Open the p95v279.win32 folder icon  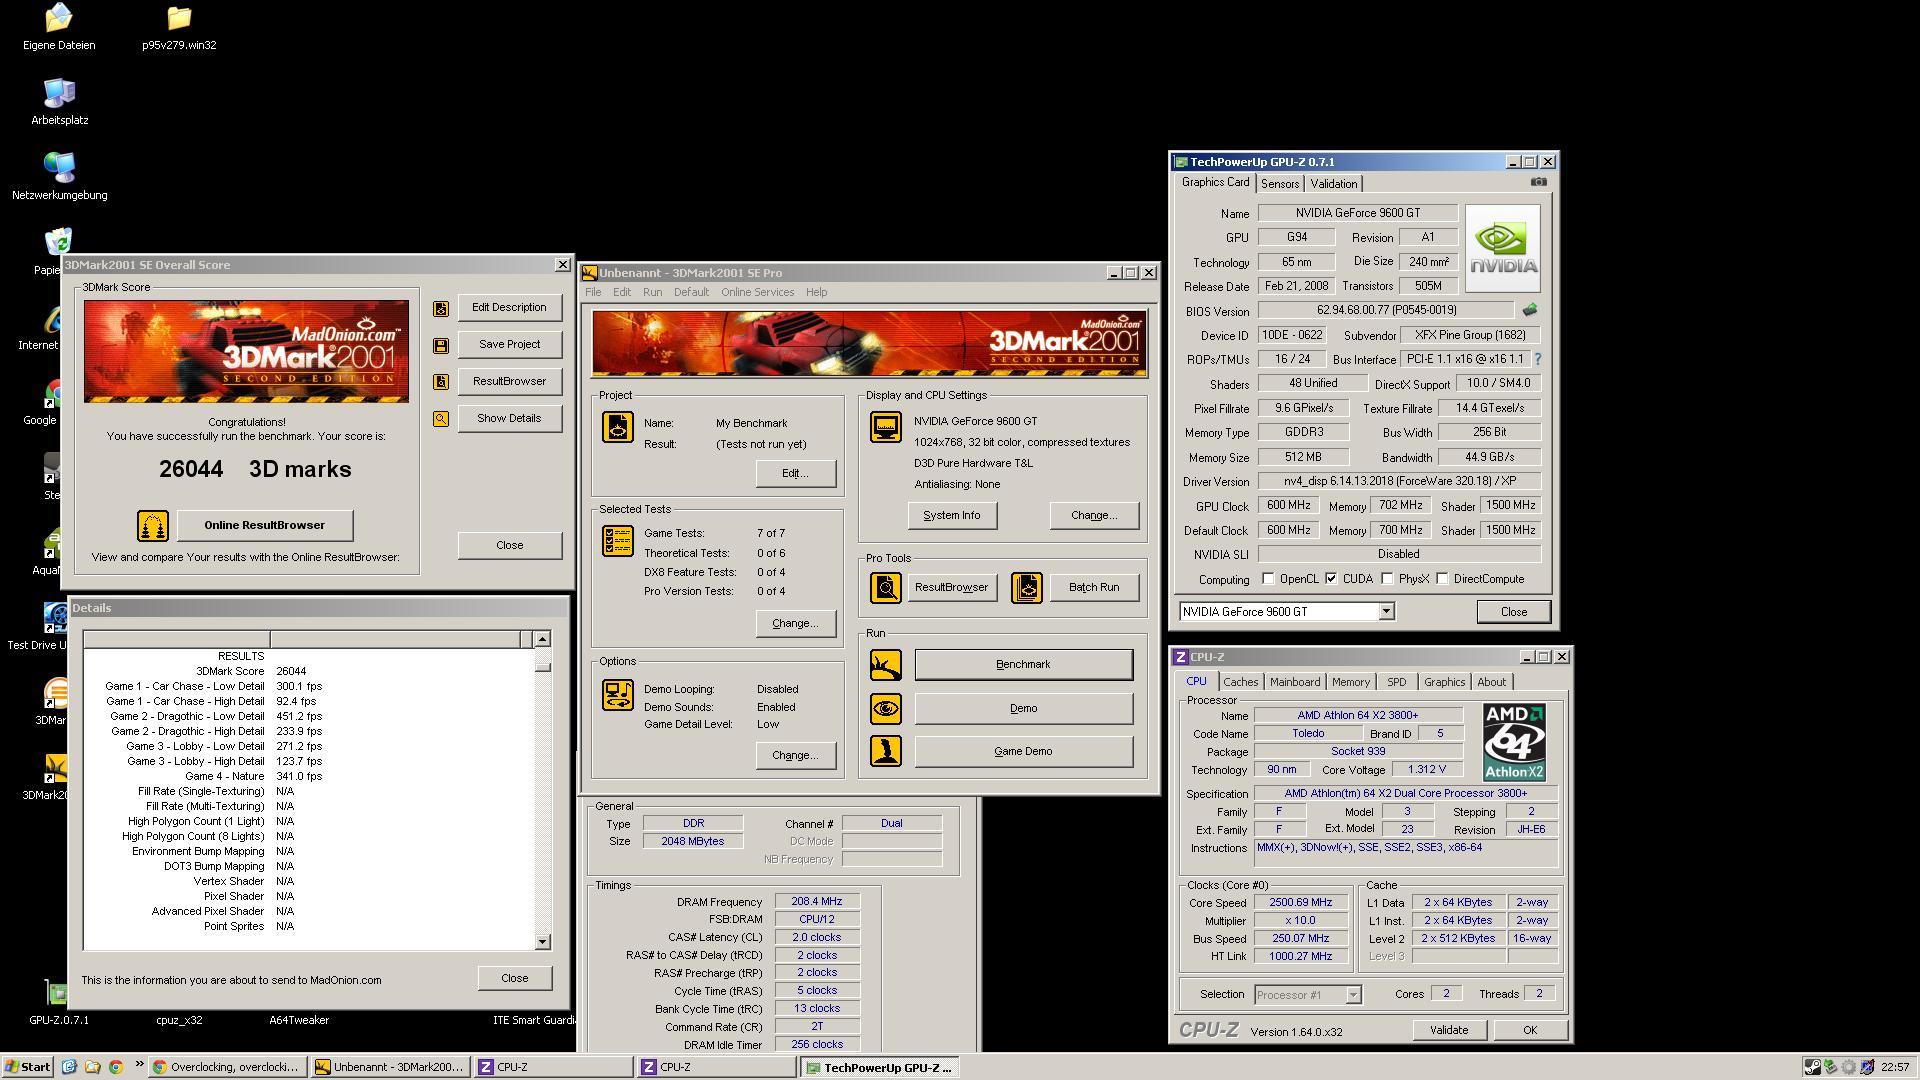(179, 26)
